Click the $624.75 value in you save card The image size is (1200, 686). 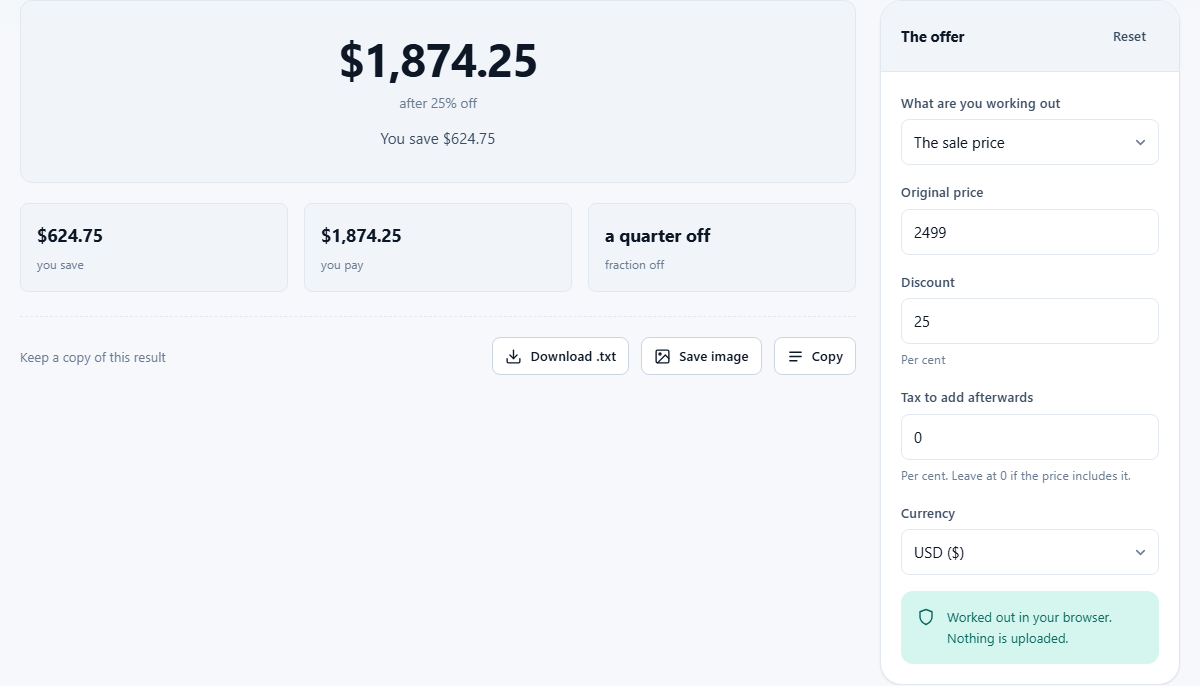point(70,236)
